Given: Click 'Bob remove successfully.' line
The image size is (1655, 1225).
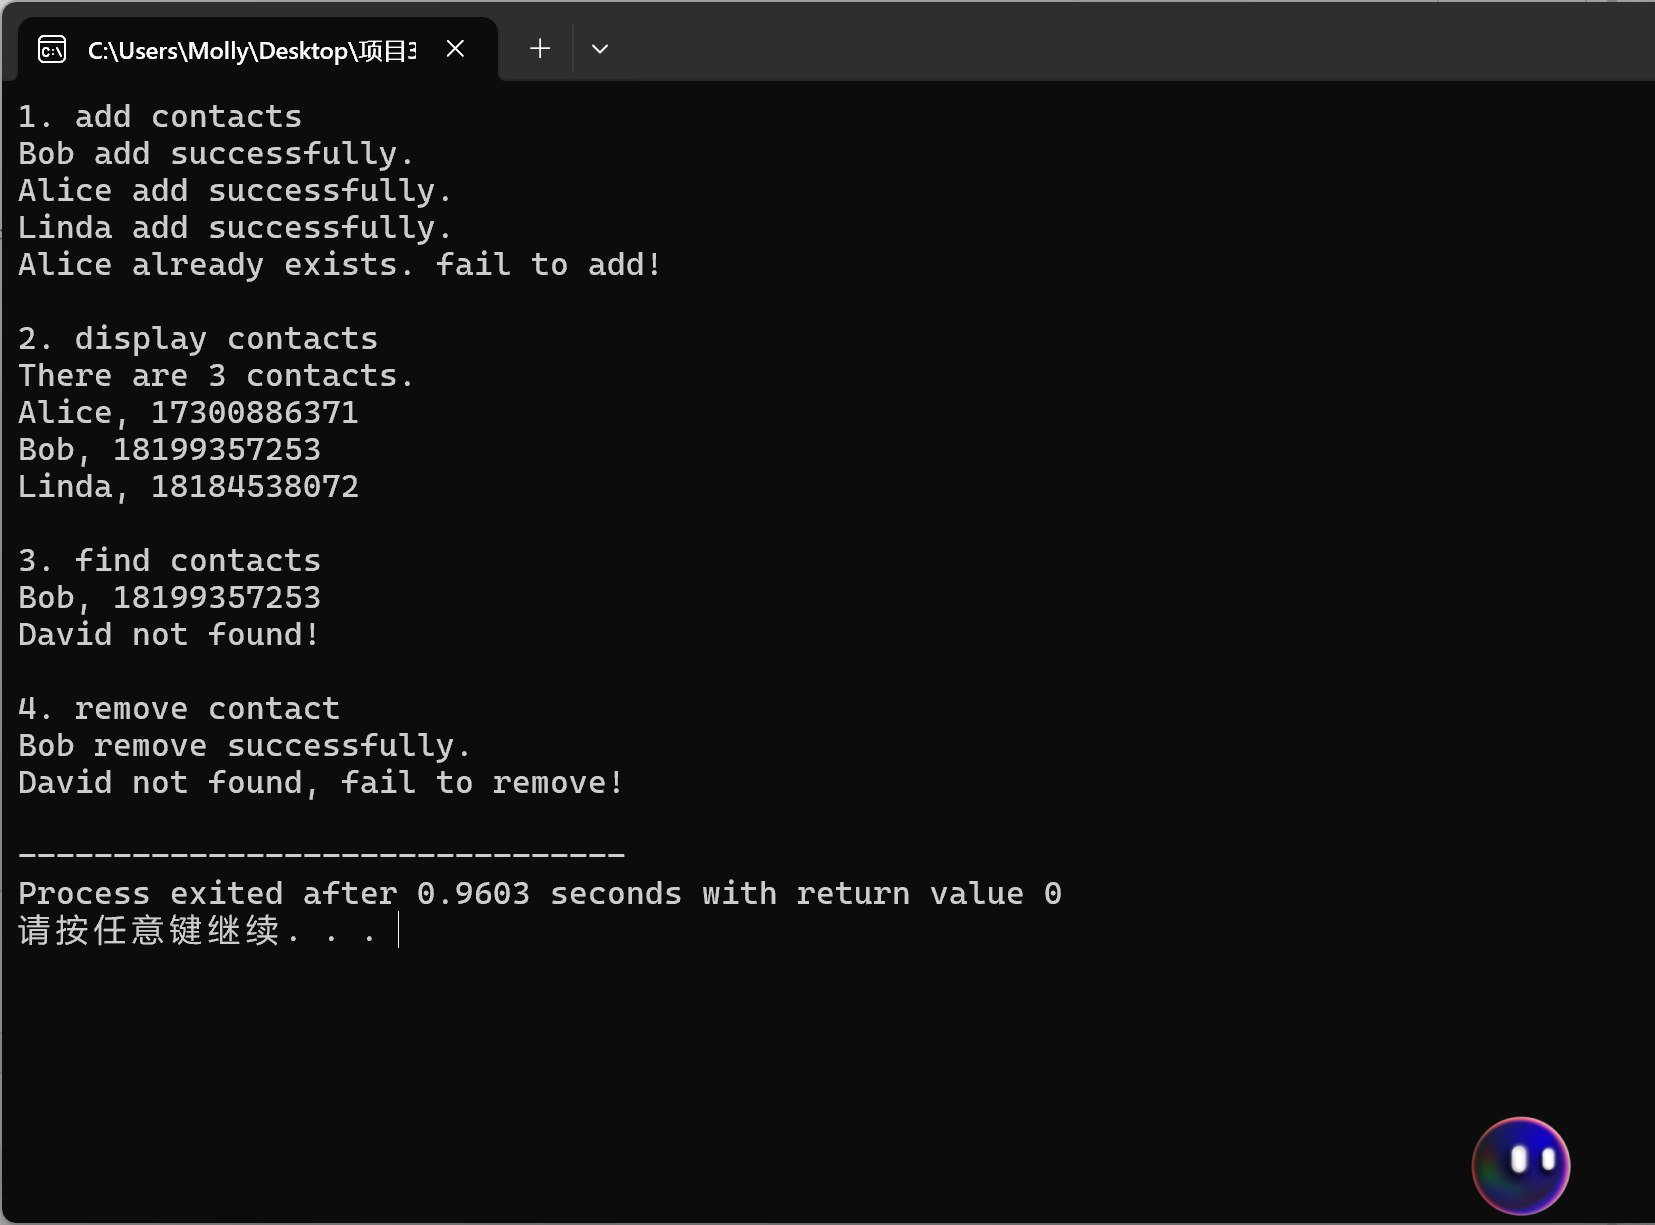Looking at the screenshot, I should [x=245, y=746].
